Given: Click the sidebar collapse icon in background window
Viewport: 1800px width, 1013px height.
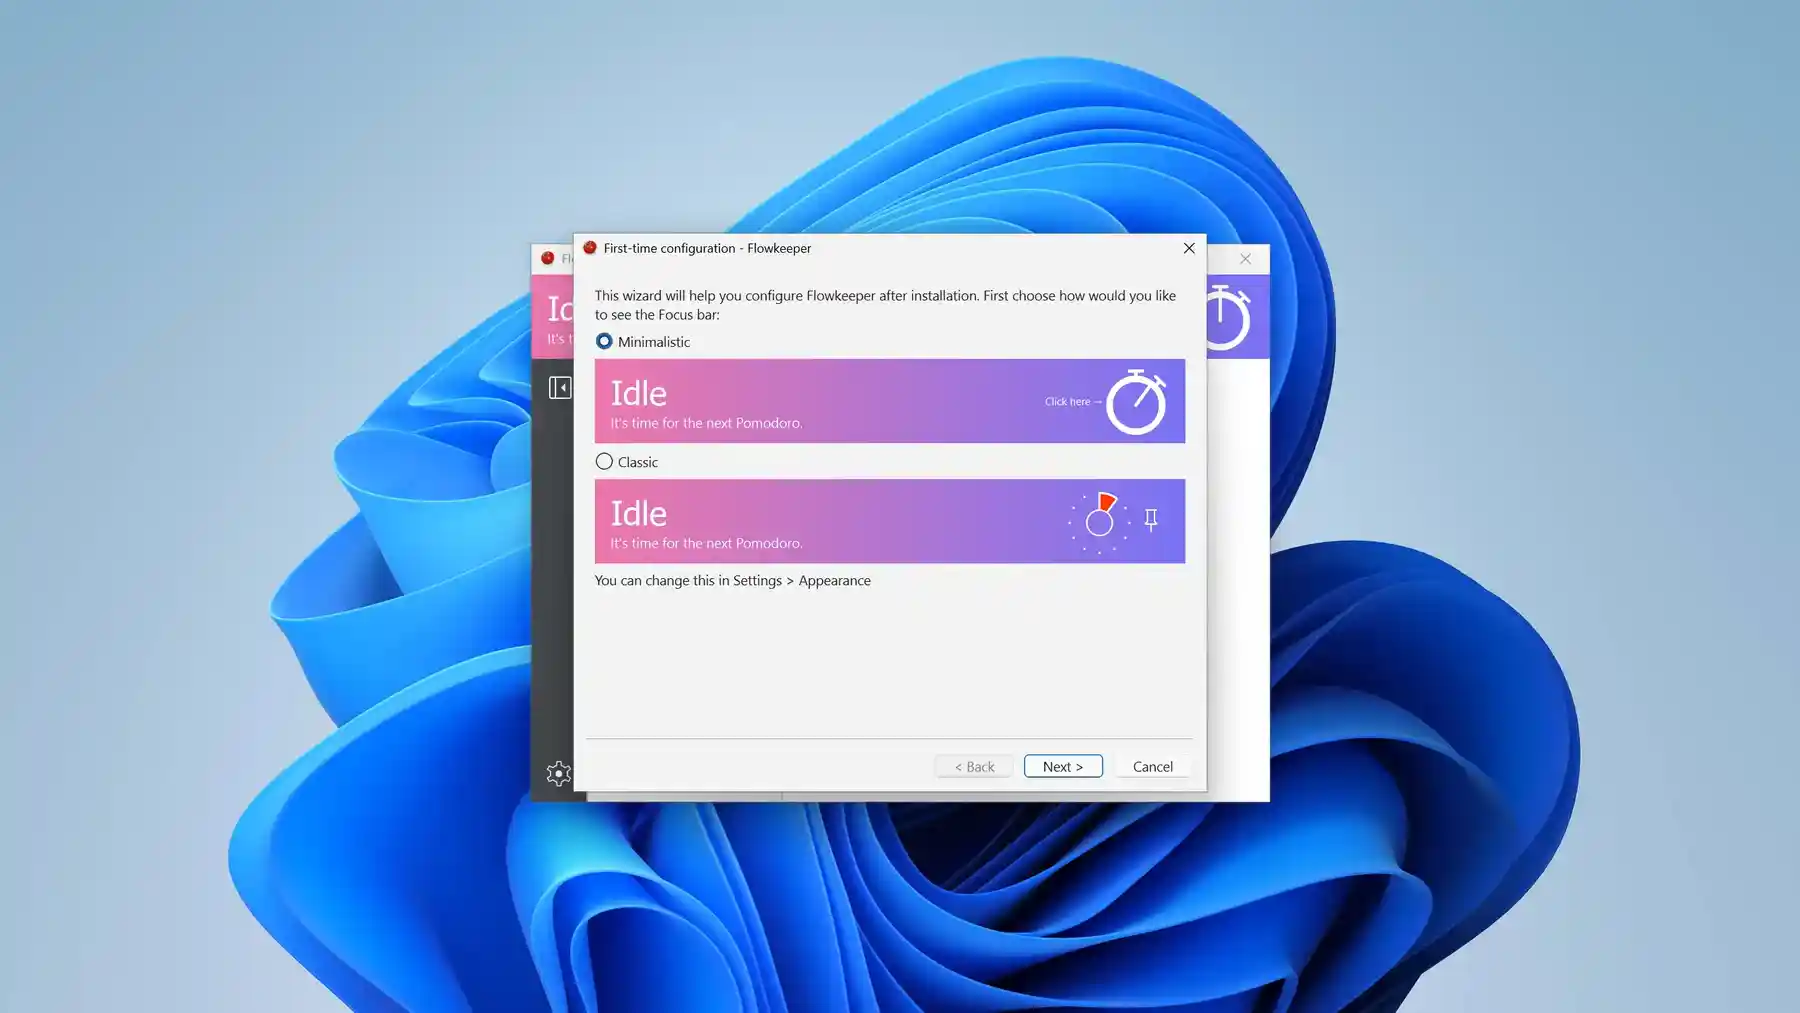Looking at the screenshot, I should pos(561,386).
